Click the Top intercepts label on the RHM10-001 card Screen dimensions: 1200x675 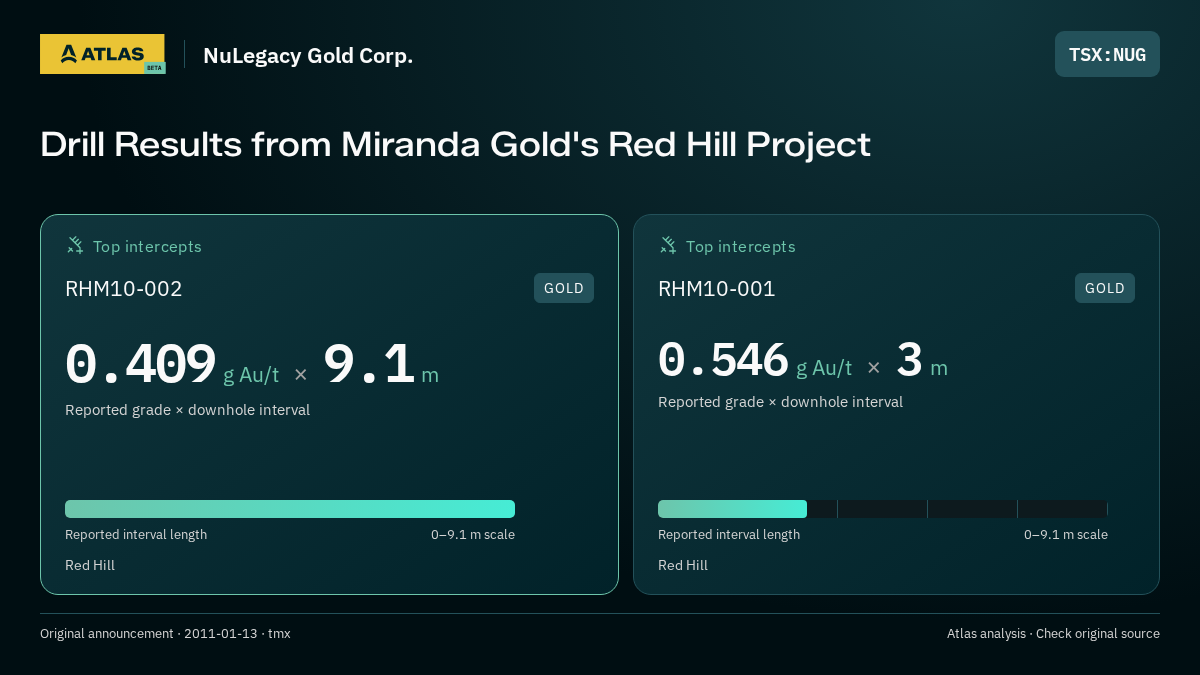tap(740, 246)
